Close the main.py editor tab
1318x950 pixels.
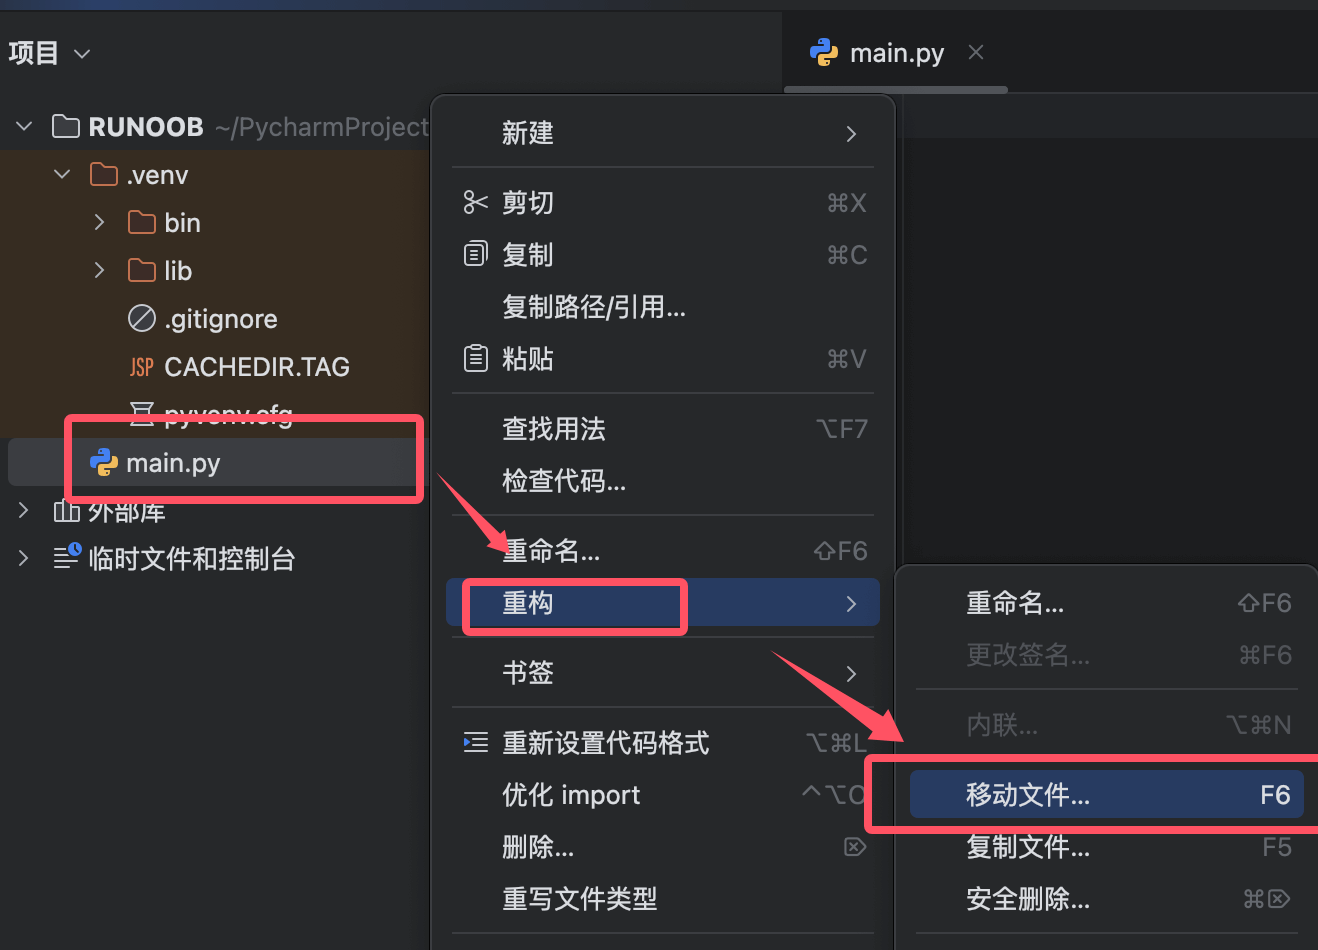[976, 52]
